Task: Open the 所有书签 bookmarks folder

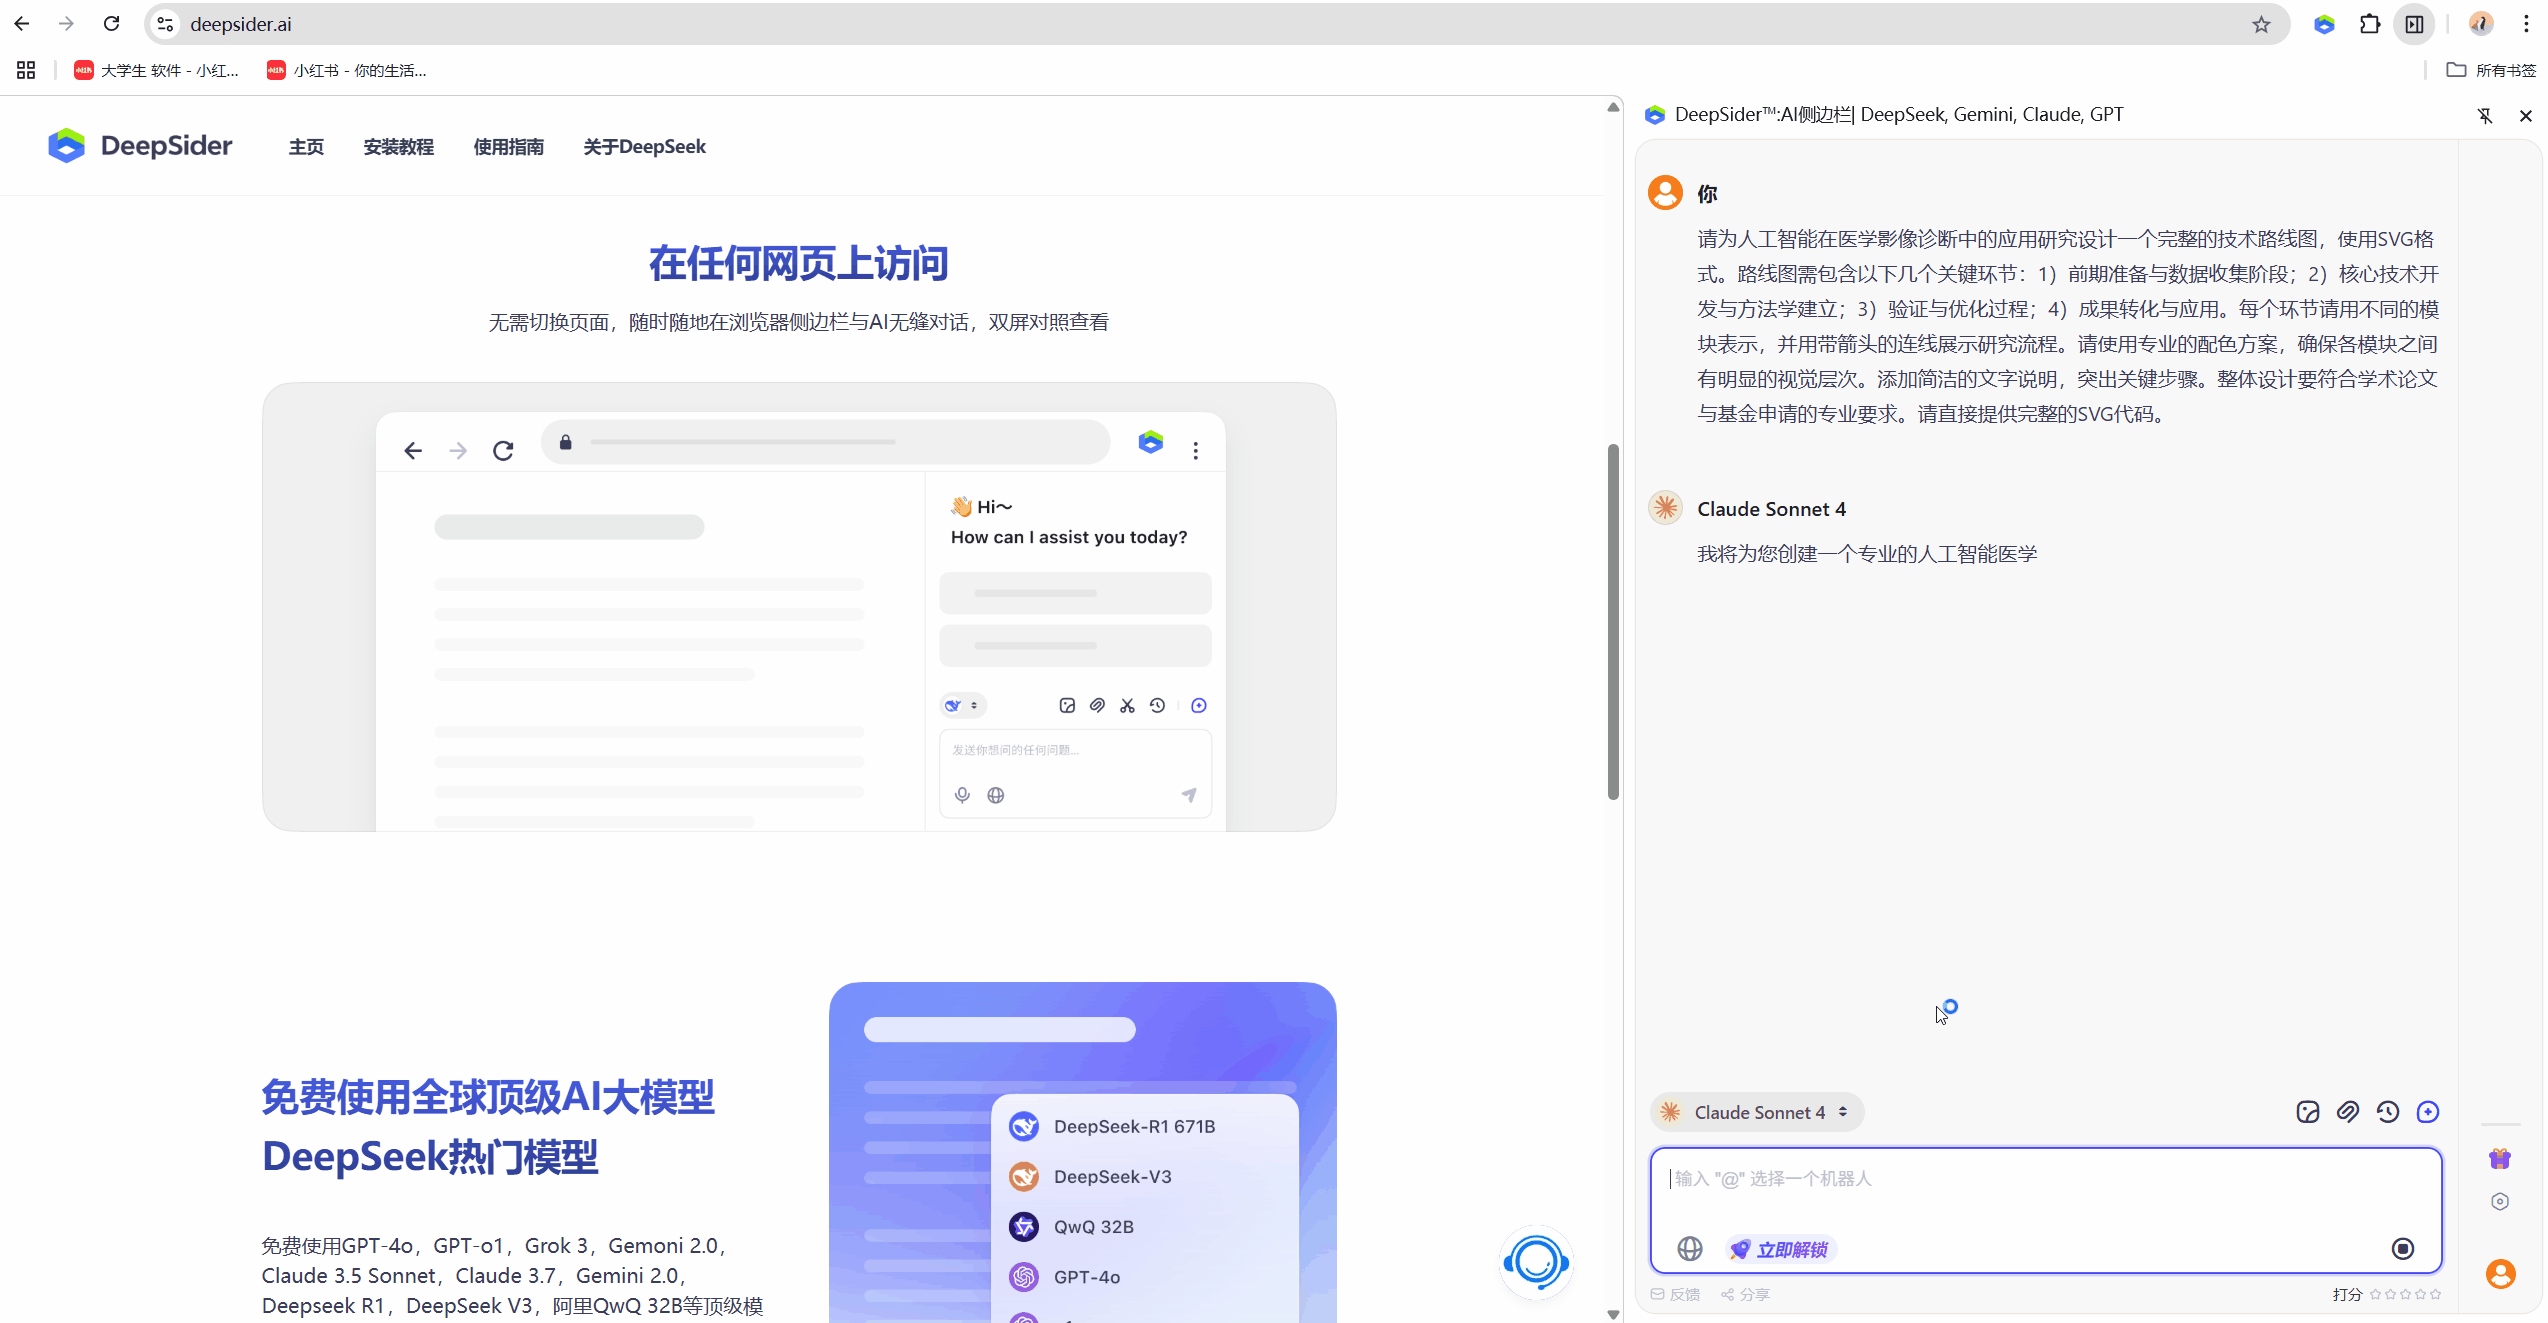Action: (2492, 70)
